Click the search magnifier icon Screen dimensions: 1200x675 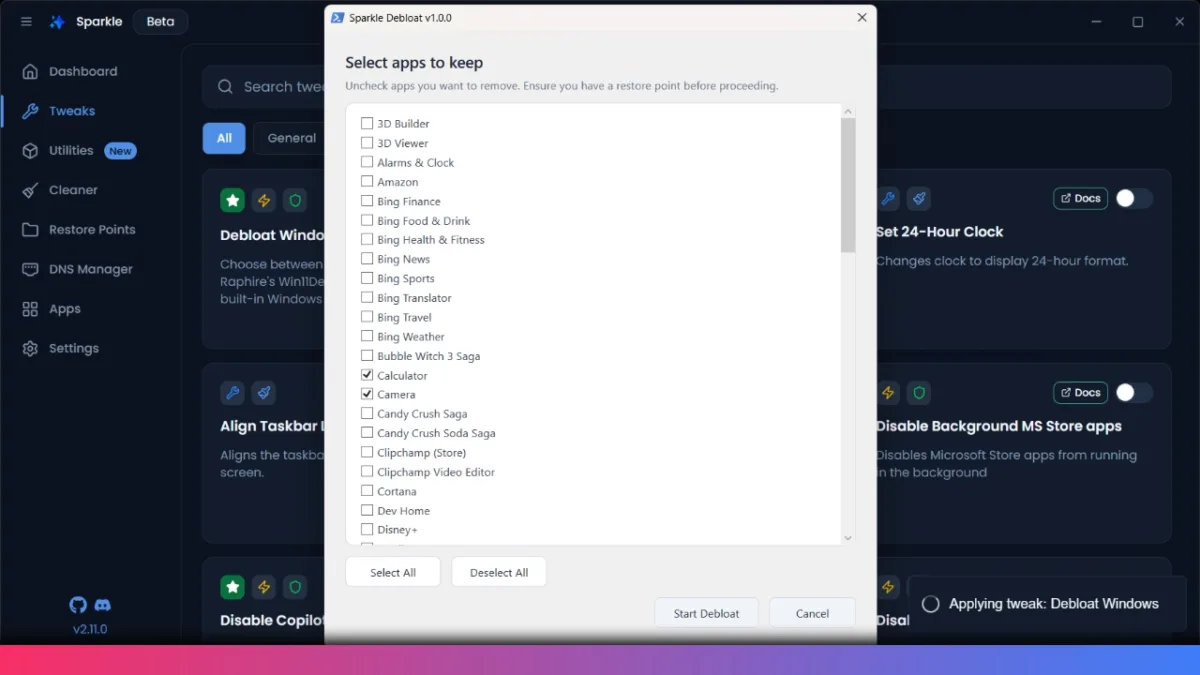pos(226,87)
